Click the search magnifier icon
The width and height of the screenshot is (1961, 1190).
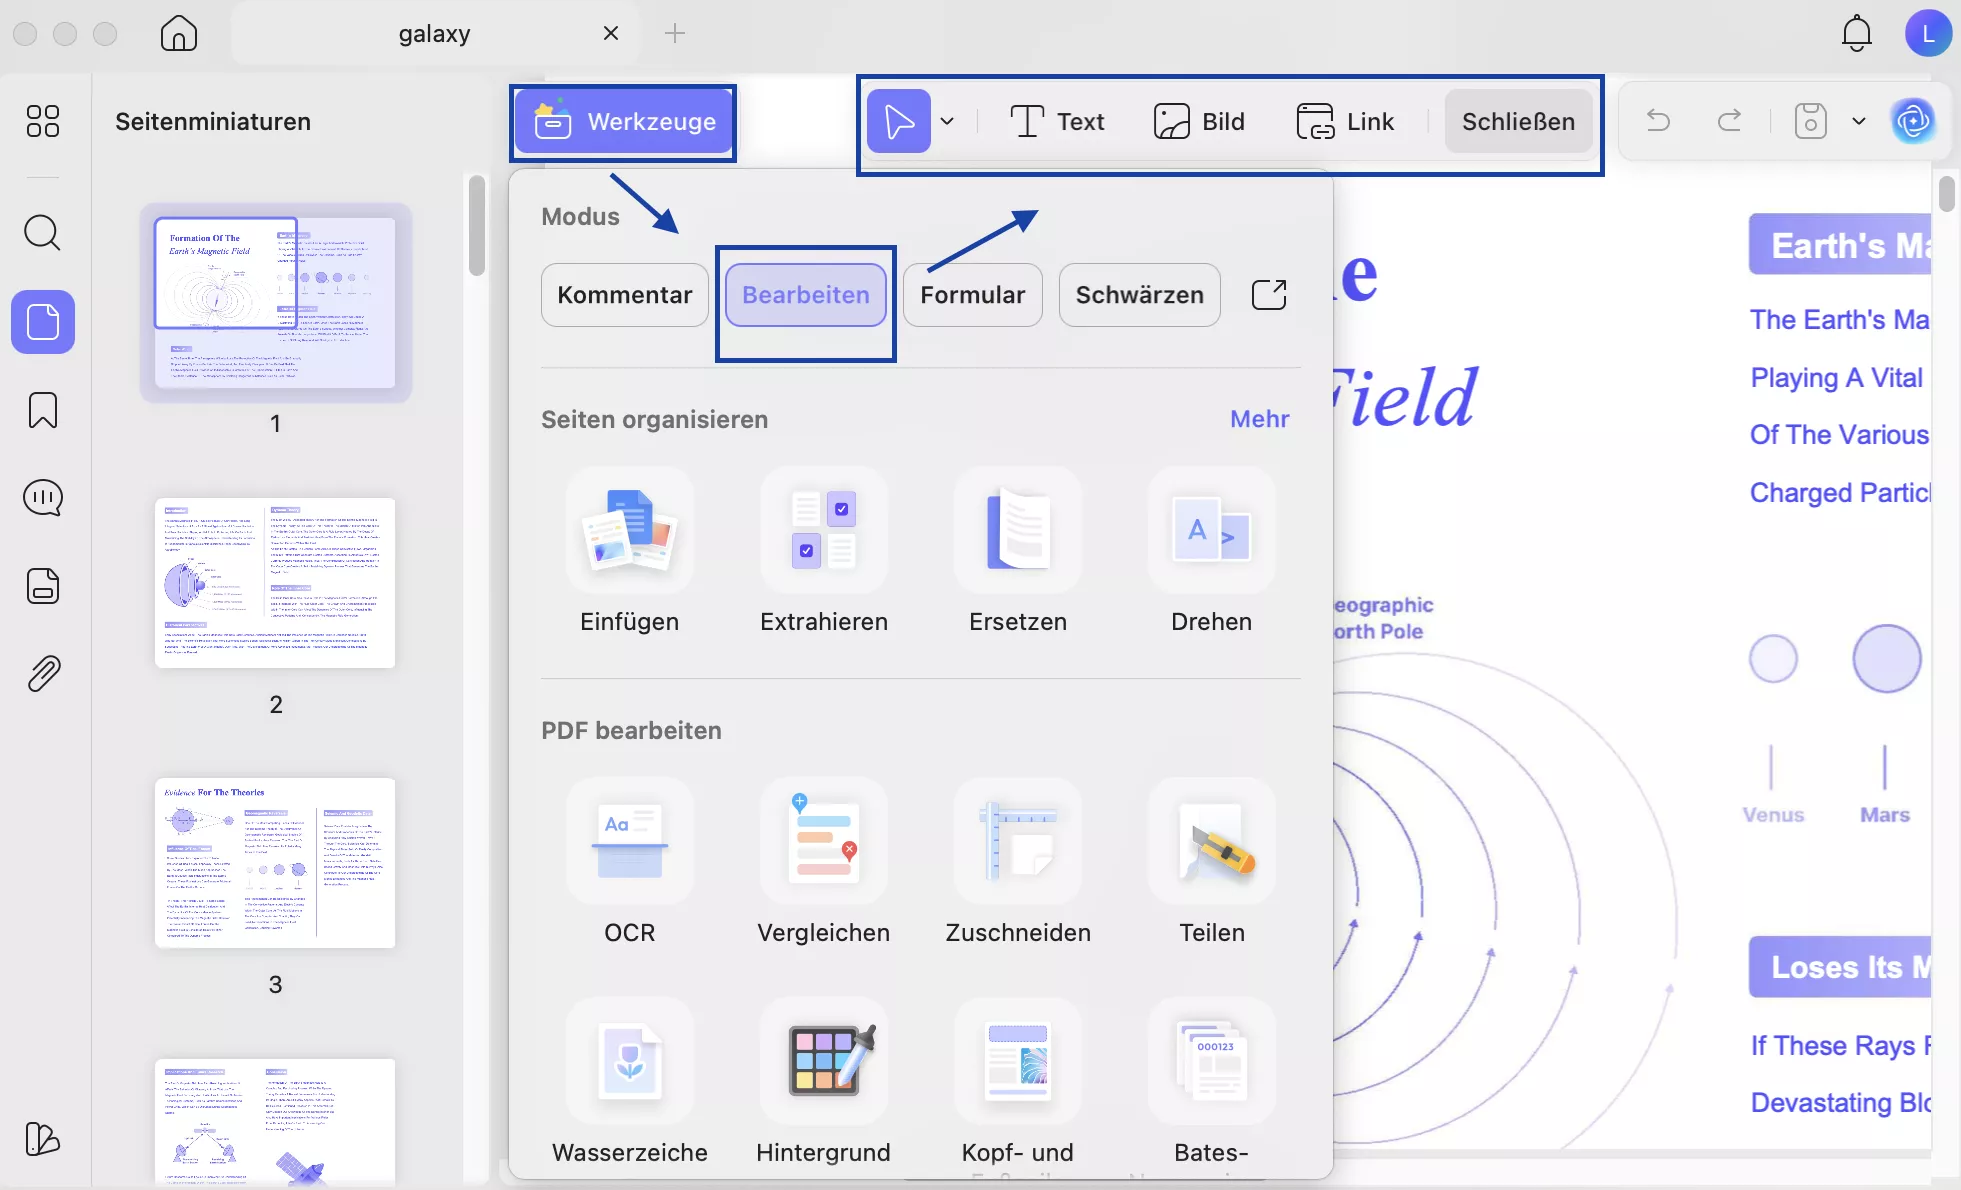pos(43,233)
